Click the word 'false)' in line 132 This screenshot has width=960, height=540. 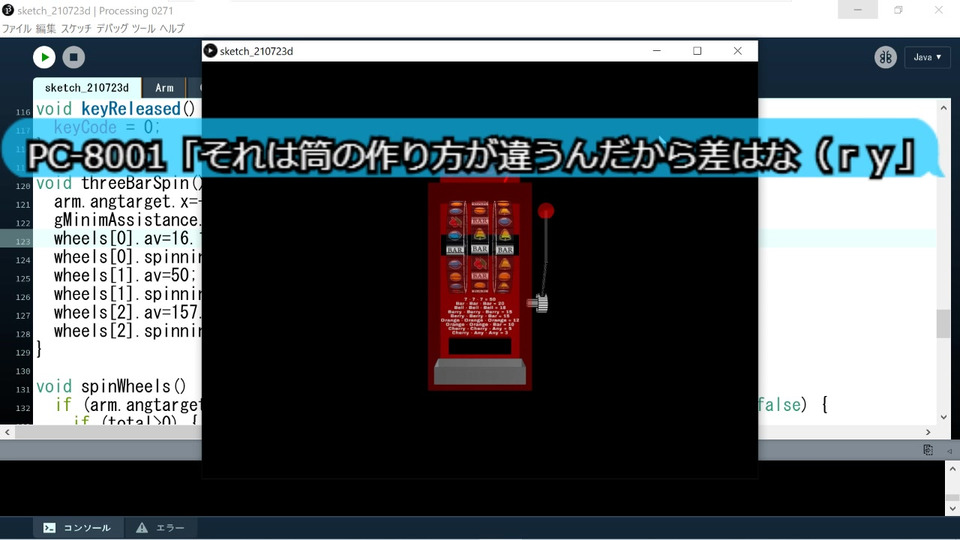coord(780,405)
